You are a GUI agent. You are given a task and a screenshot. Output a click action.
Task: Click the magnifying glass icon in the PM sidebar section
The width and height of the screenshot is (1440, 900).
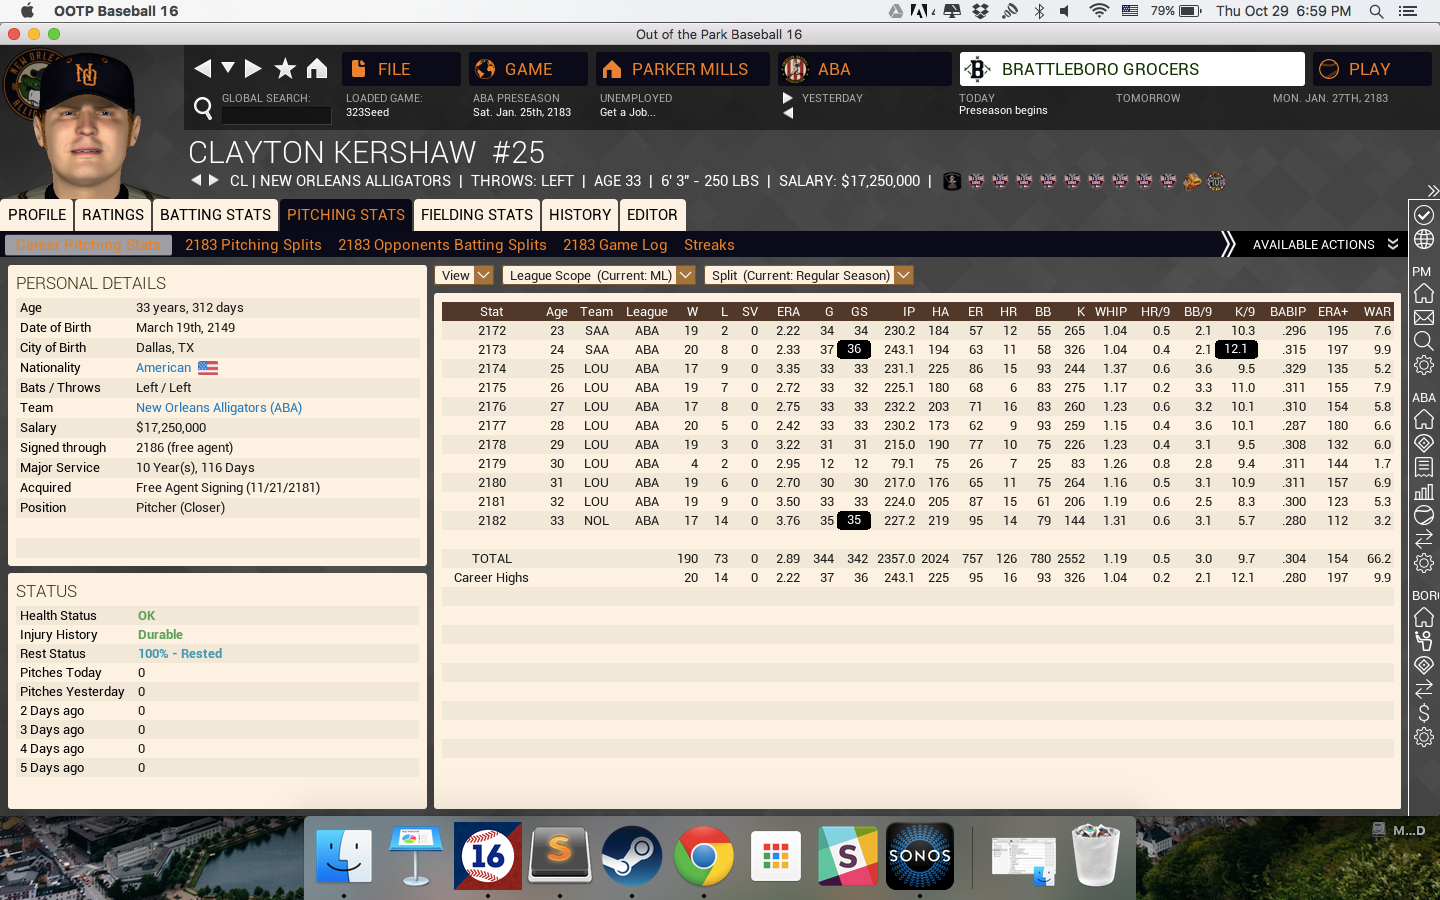[x=1424, y=341]
